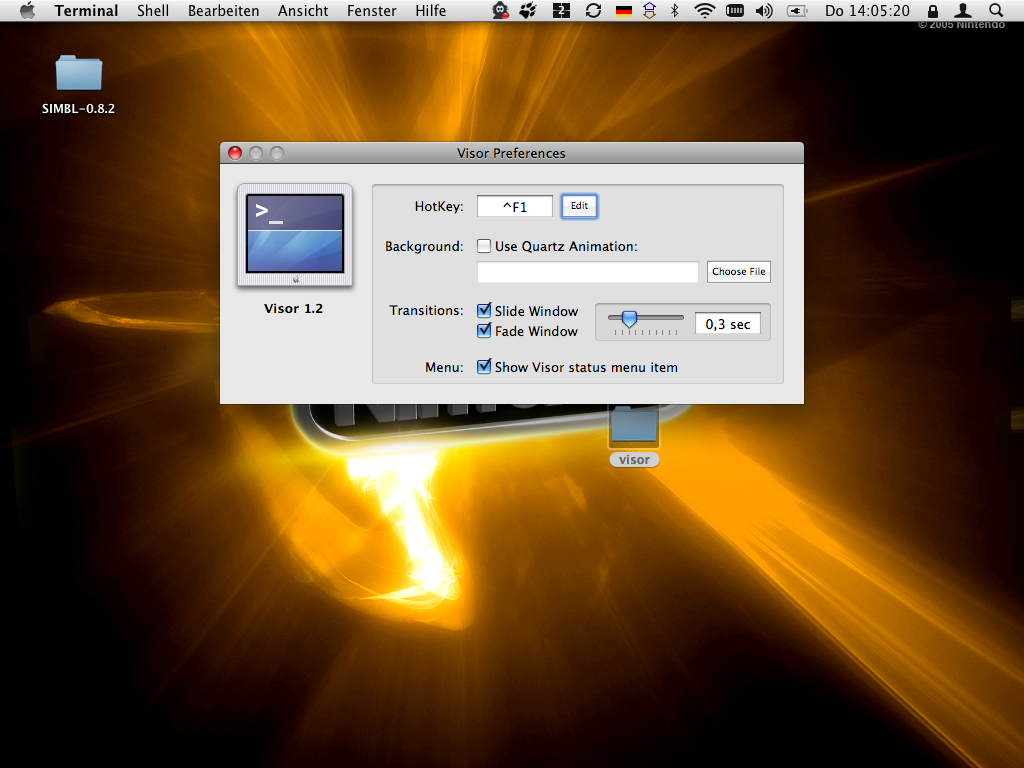Click the Visor 1.2 version label
Image resolution: width=1024 pixels, height=768 pixels.
tap(293, 309)
